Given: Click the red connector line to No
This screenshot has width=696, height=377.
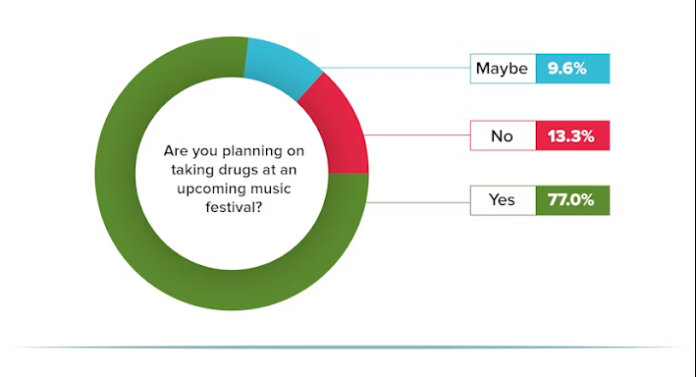Looking at the screenshot, I should (417, 135).
